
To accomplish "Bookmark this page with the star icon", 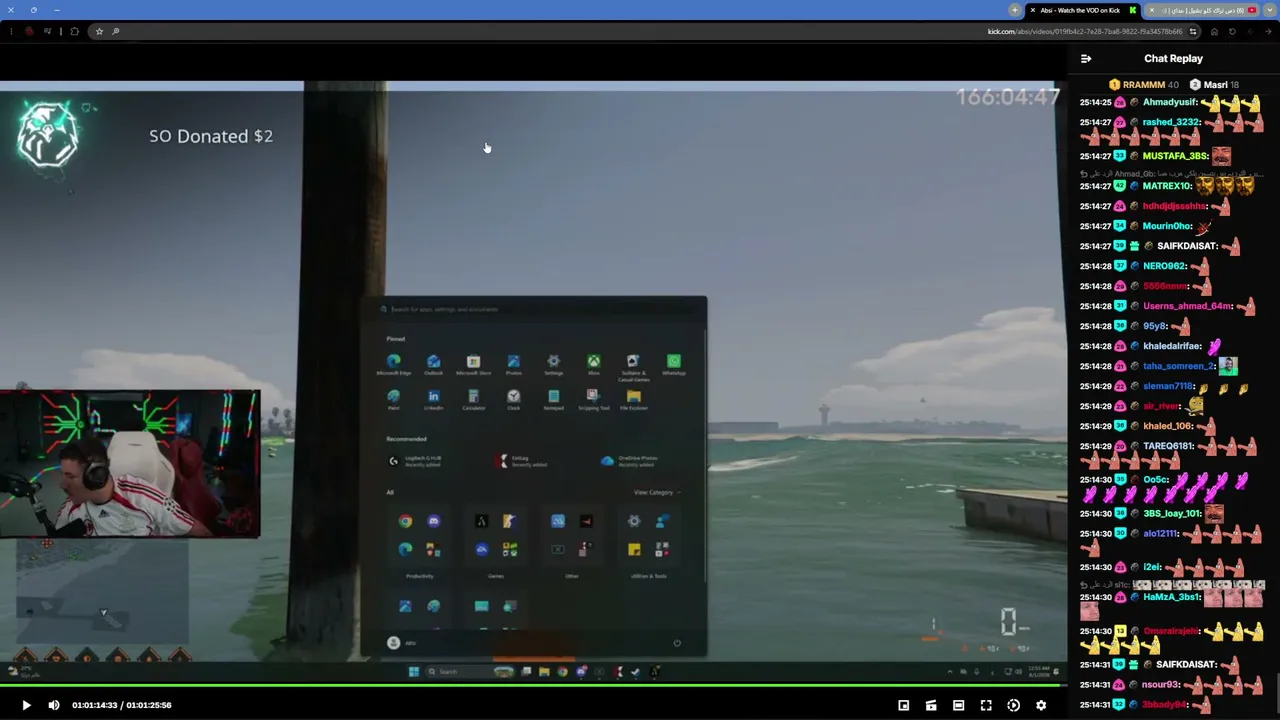I will coord(99,32).
